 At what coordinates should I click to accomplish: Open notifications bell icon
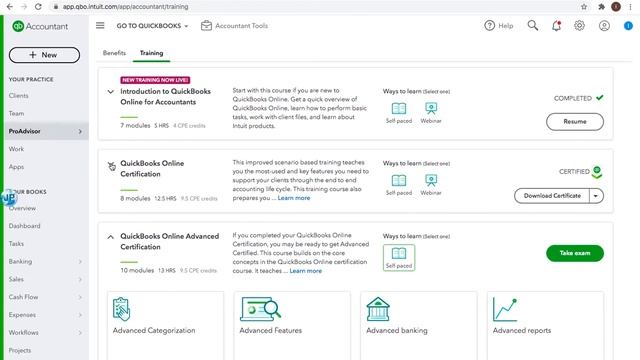(556, 26)
